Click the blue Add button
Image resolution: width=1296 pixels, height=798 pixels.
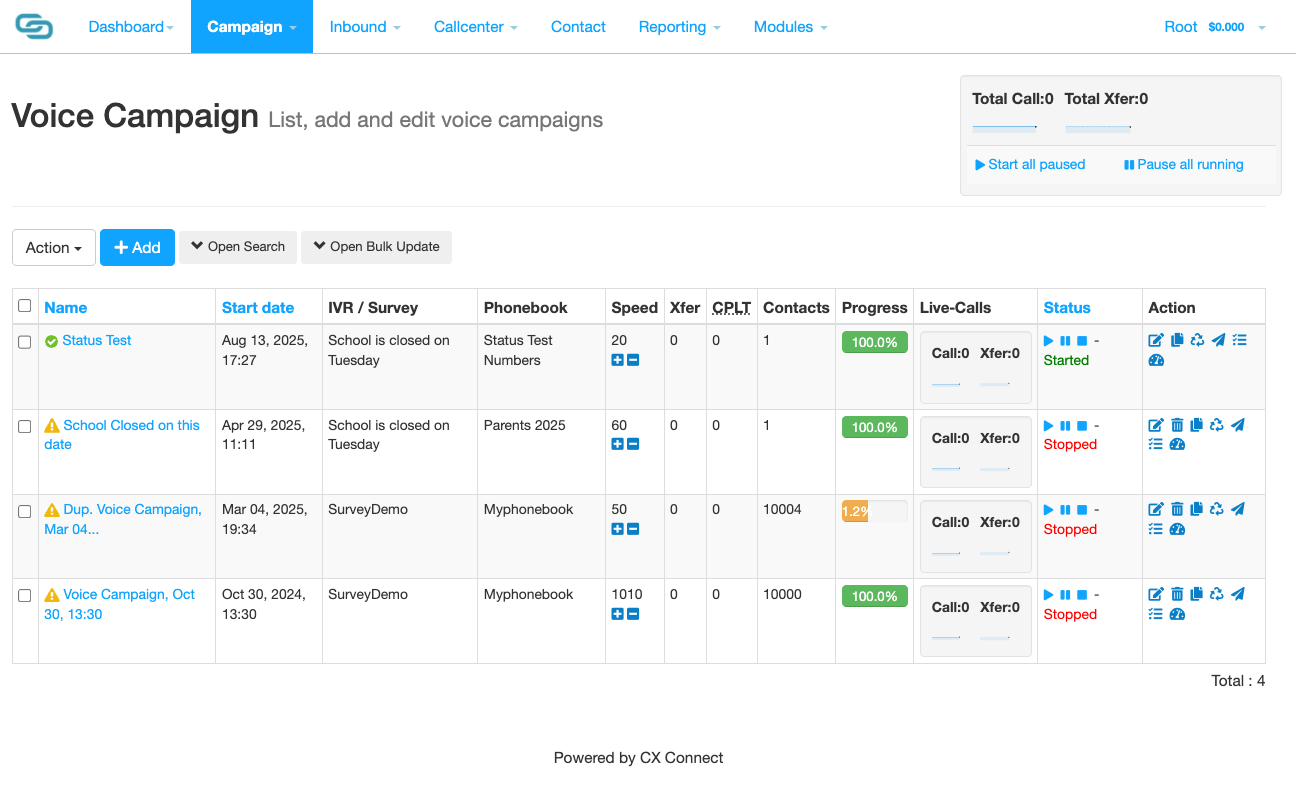click(x=137, y=248)
